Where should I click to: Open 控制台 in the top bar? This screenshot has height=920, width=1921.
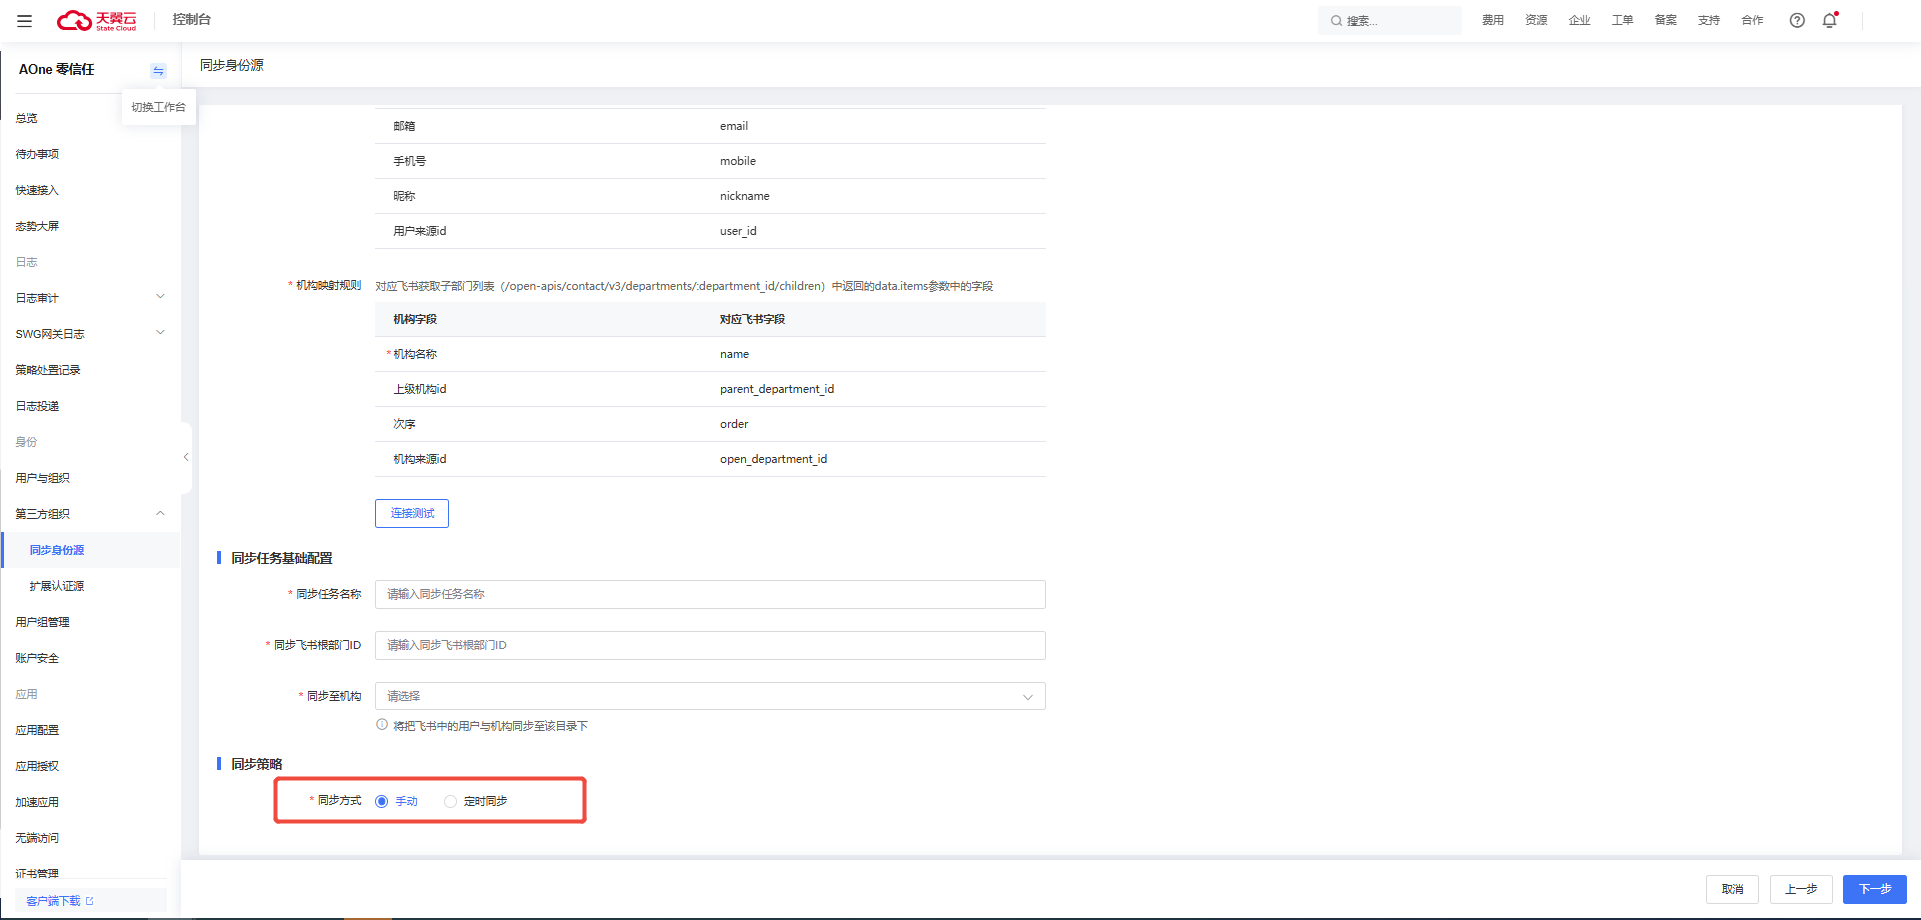[x=191, y=20]
